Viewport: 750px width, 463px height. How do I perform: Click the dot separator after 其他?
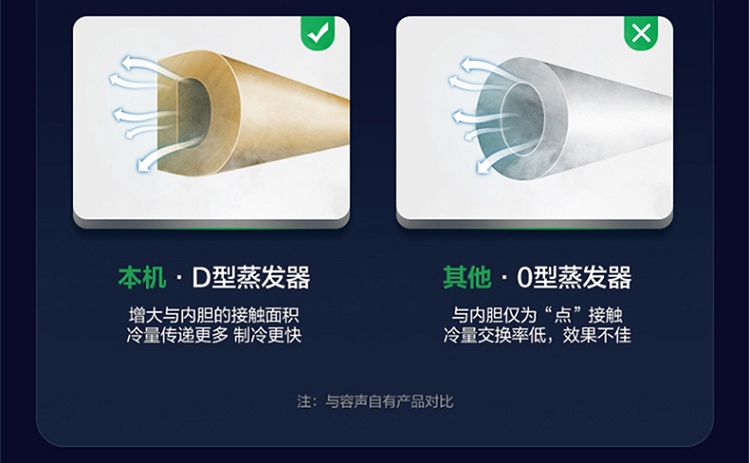504,277
